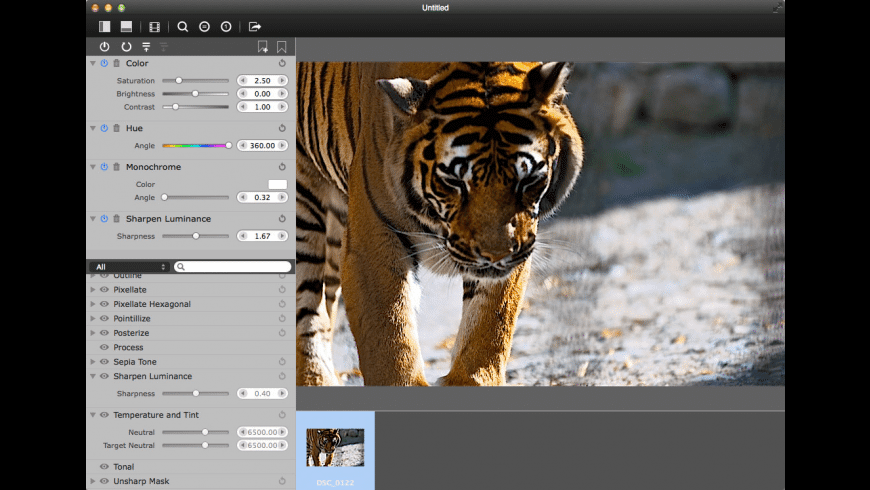Increase Saturation value with right stepper arrow
The width and height of the screenshot is (870, 490).
tap(282, 80)
